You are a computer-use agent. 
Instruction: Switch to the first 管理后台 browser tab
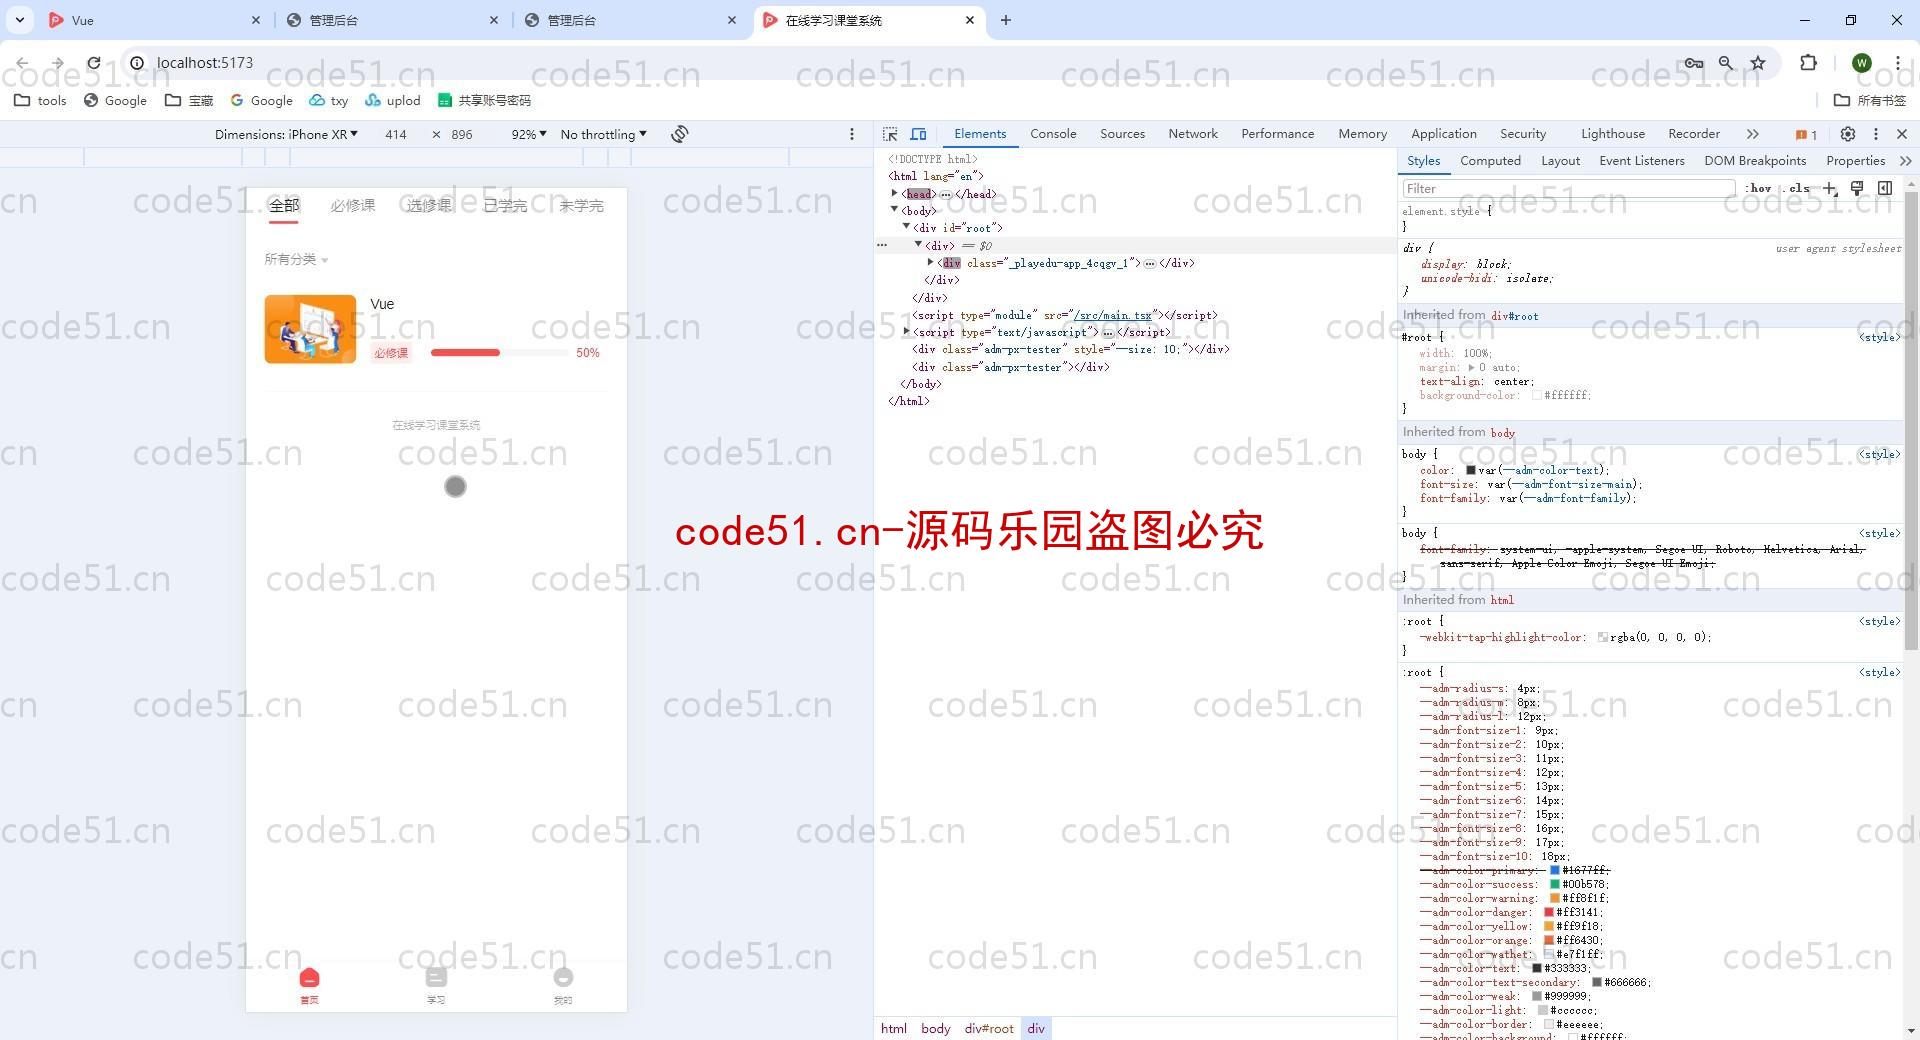pyautogui.click(x=392, y=20)
